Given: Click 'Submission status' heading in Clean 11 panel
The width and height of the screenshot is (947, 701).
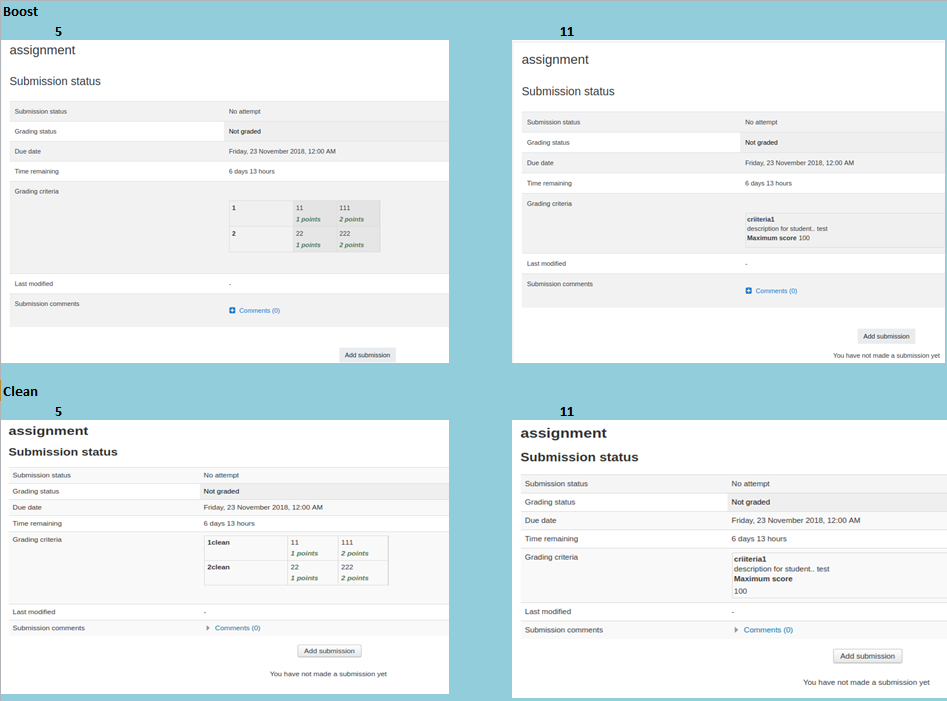Looking at the screenshot, I should [x=579, y=457].
